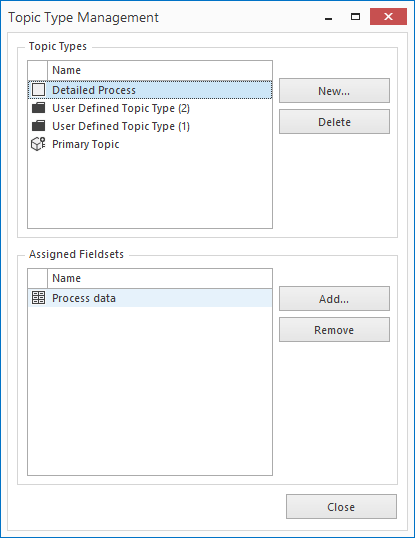Click Name column header in Assigned Fieldsets
Viewport: 415px width, 538px height.
coord(160,278)
